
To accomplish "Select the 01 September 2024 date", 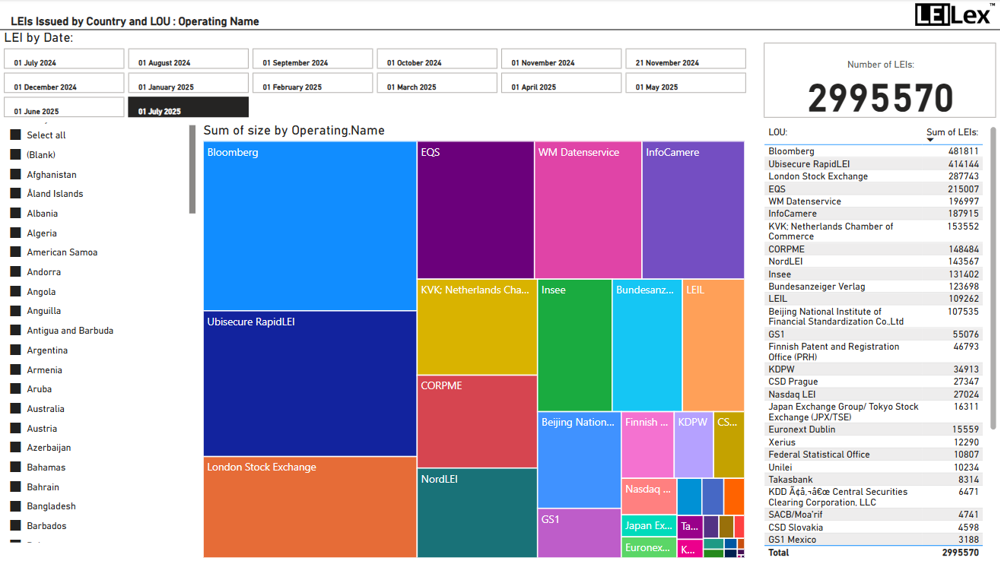I will pos(312,59).
